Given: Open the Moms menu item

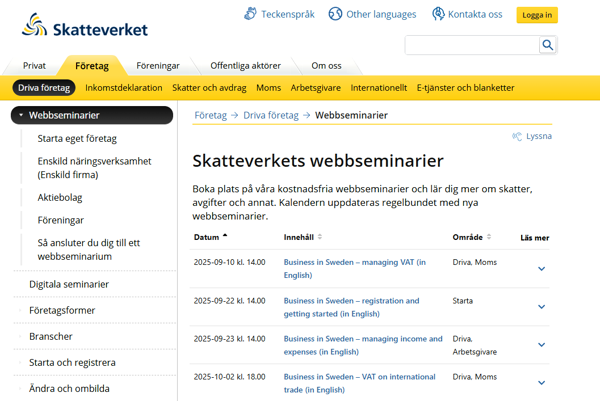Looking at the screenshot, I should [268, 88].
